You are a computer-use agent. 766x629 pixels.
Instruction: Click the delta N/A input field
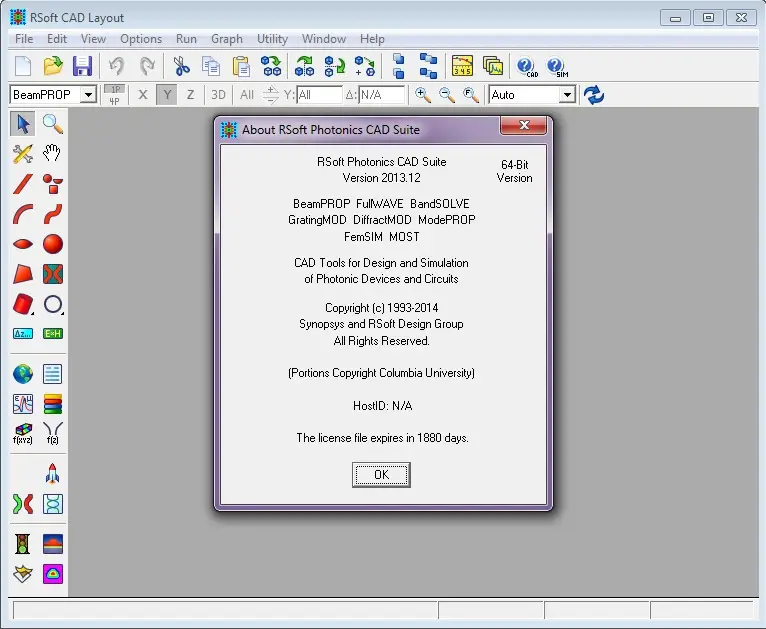382,95
